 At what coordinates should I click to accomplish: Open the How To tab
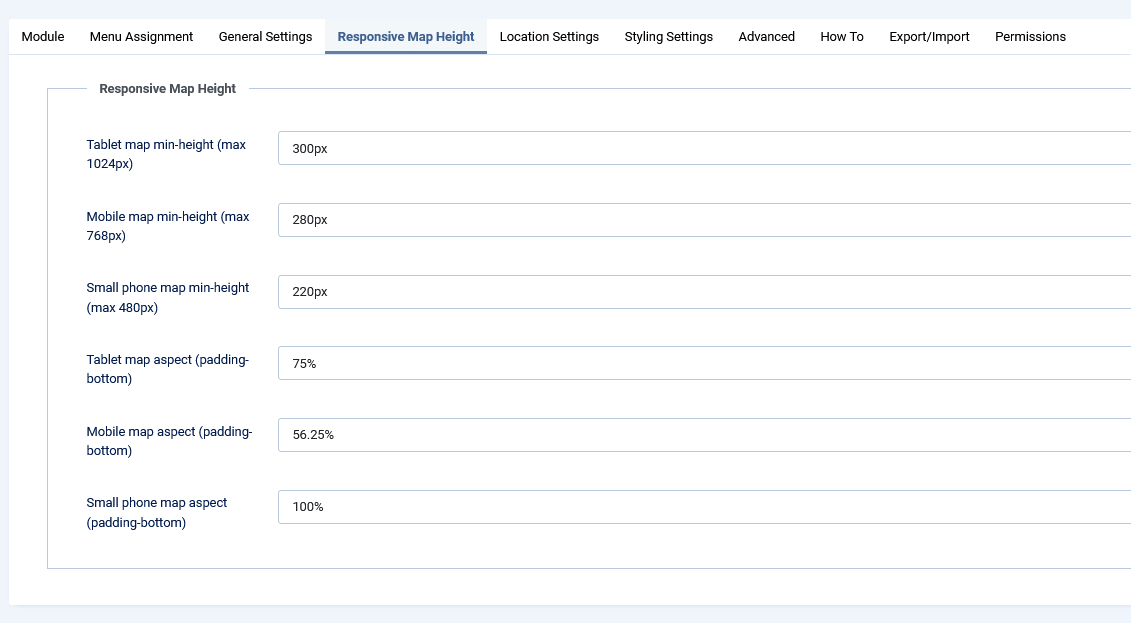(x=841, y=37)
